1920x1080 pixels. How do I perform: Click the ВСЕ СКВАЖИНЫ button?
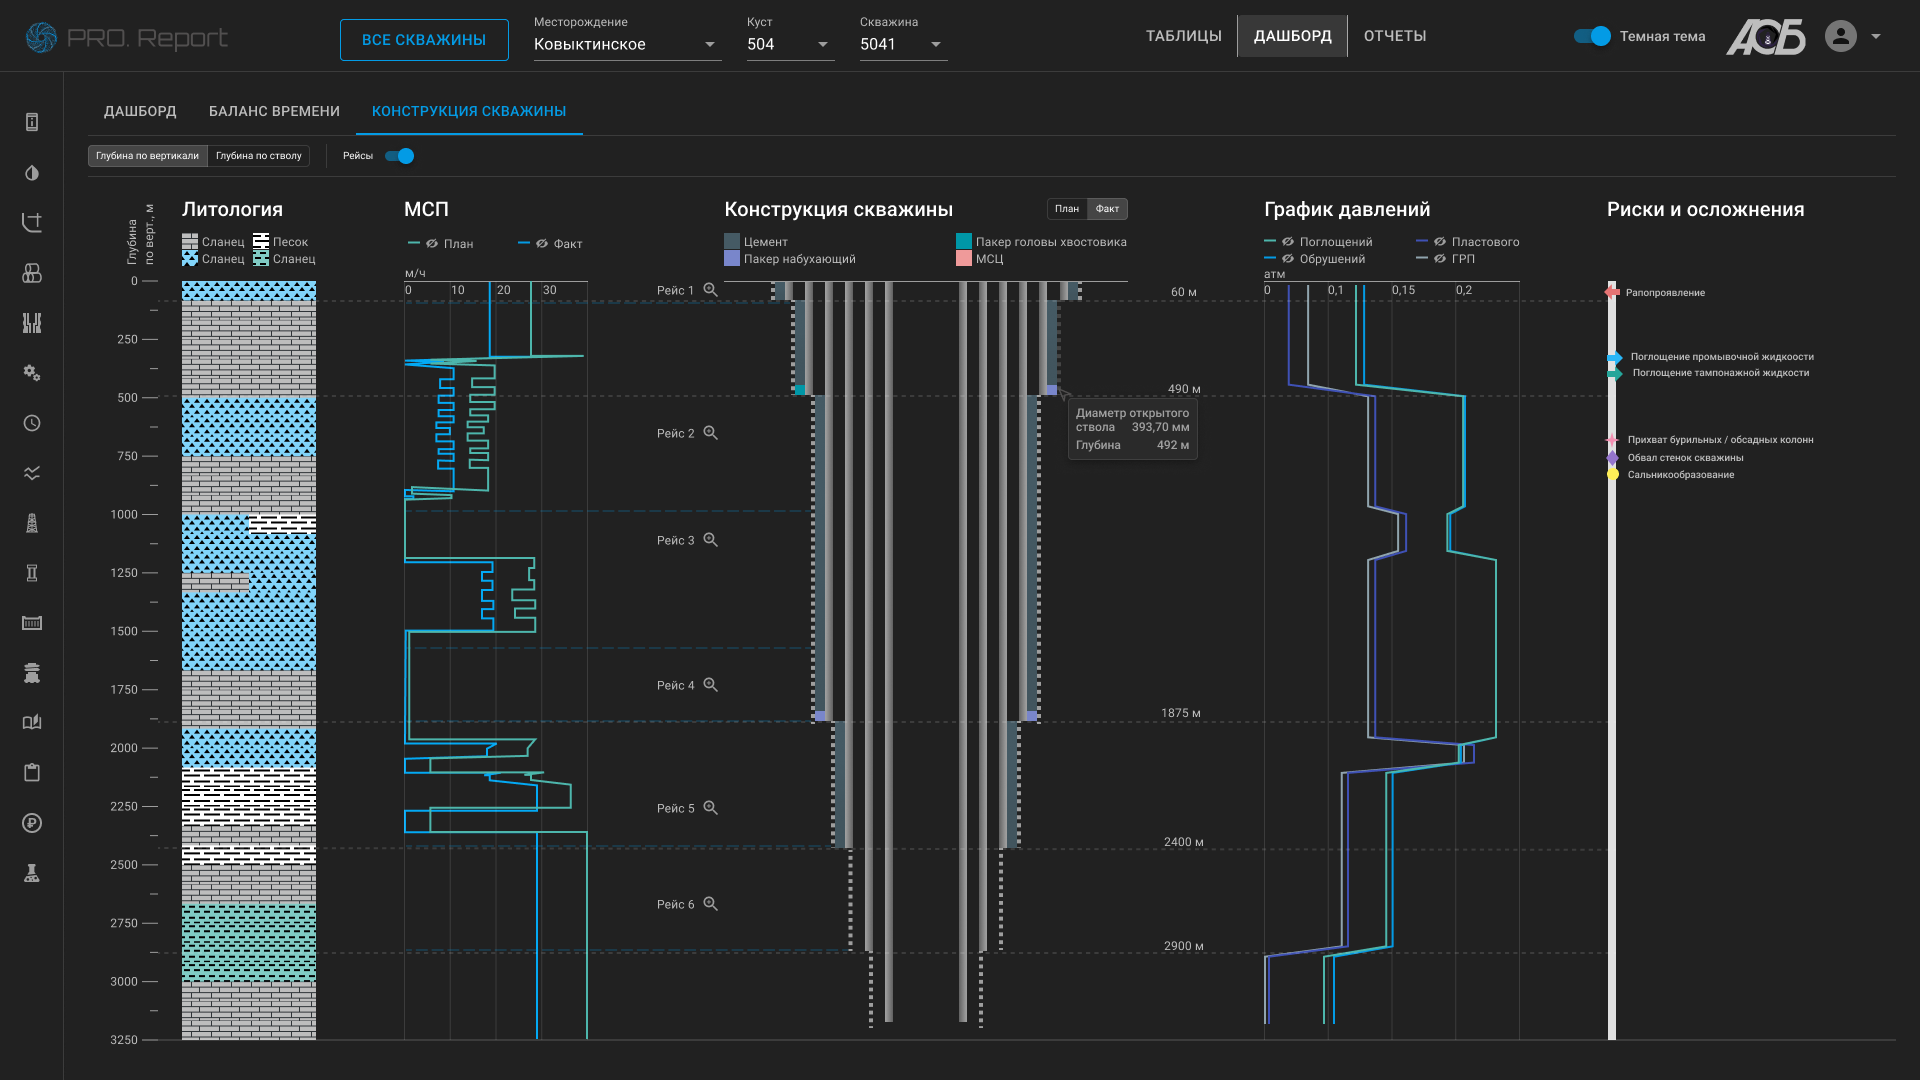click(424, 40)
